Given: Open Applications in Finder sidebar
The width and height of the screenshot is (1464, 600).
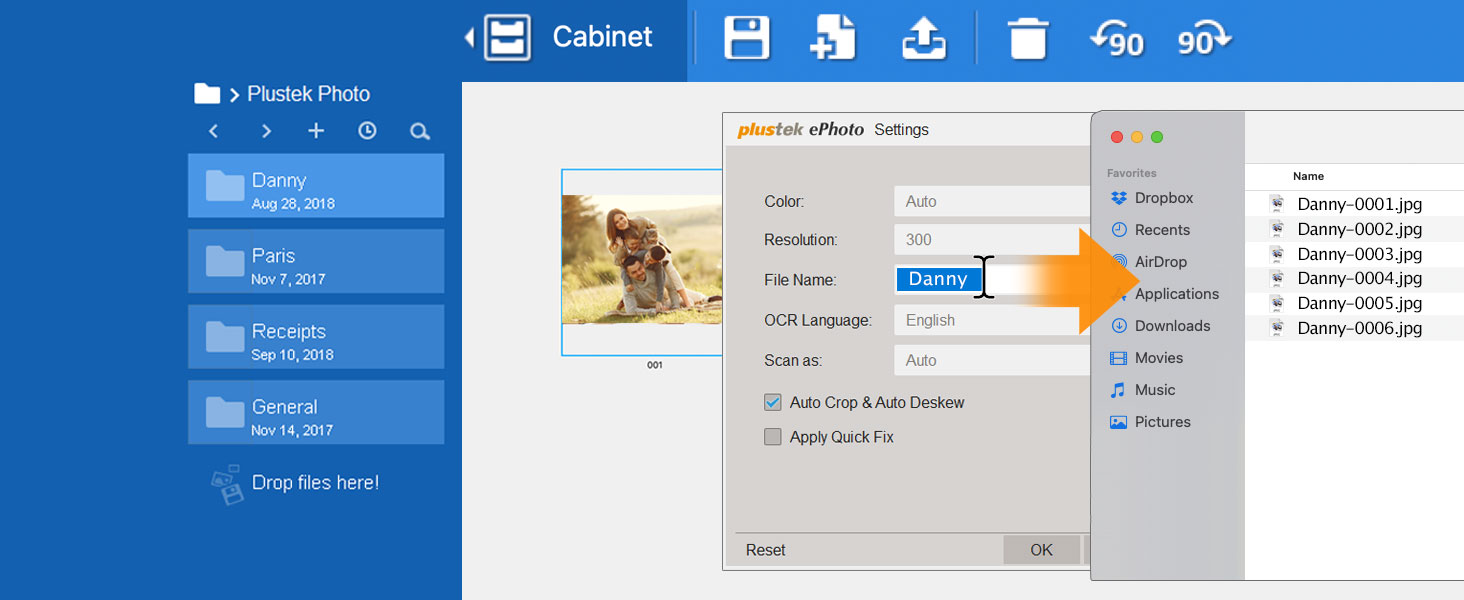Looking at the screenshot, I should [1165, 294].
